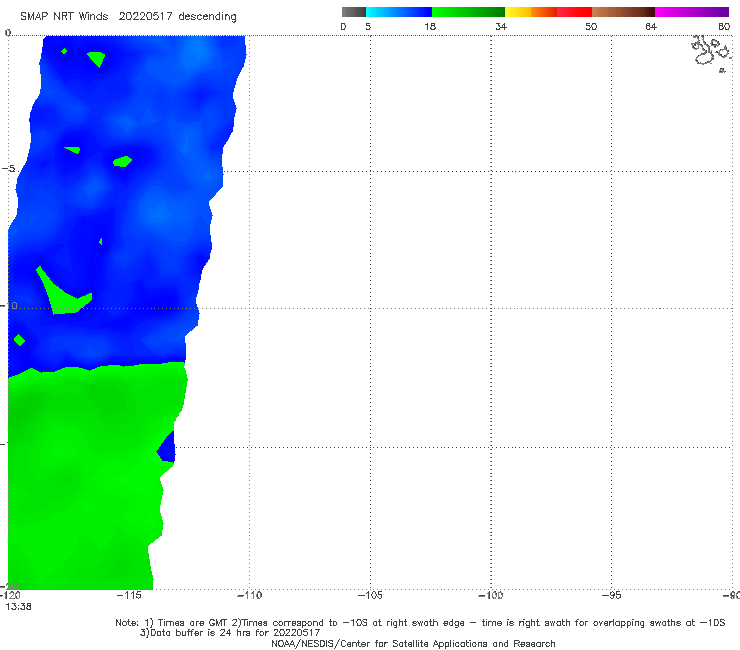Click the color bar label "18"
The image size is (740, 650).
tap(430, 27)
